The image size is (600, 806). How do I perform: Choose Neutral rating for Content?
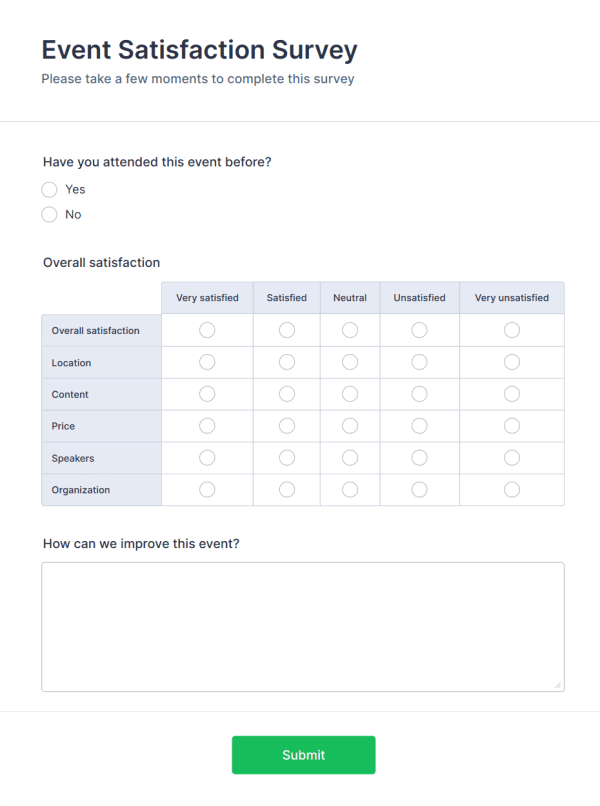tap(350, 394)
